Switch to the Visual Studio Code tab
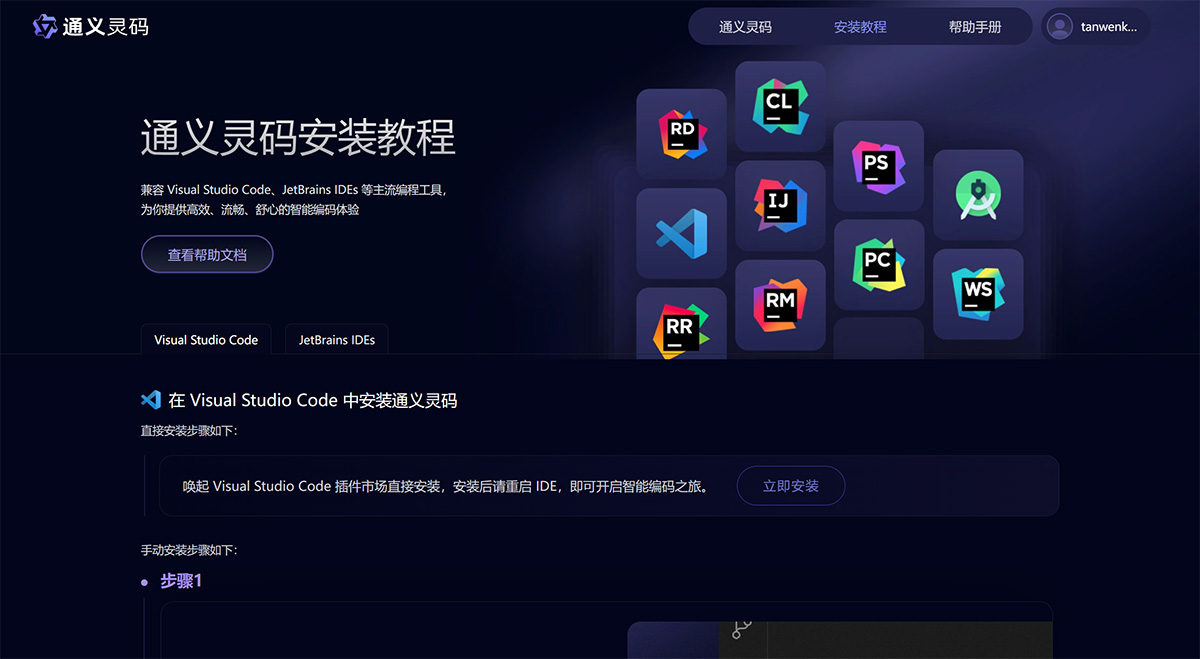This screenshot has width=1200, height=659. tap(206, 339)
